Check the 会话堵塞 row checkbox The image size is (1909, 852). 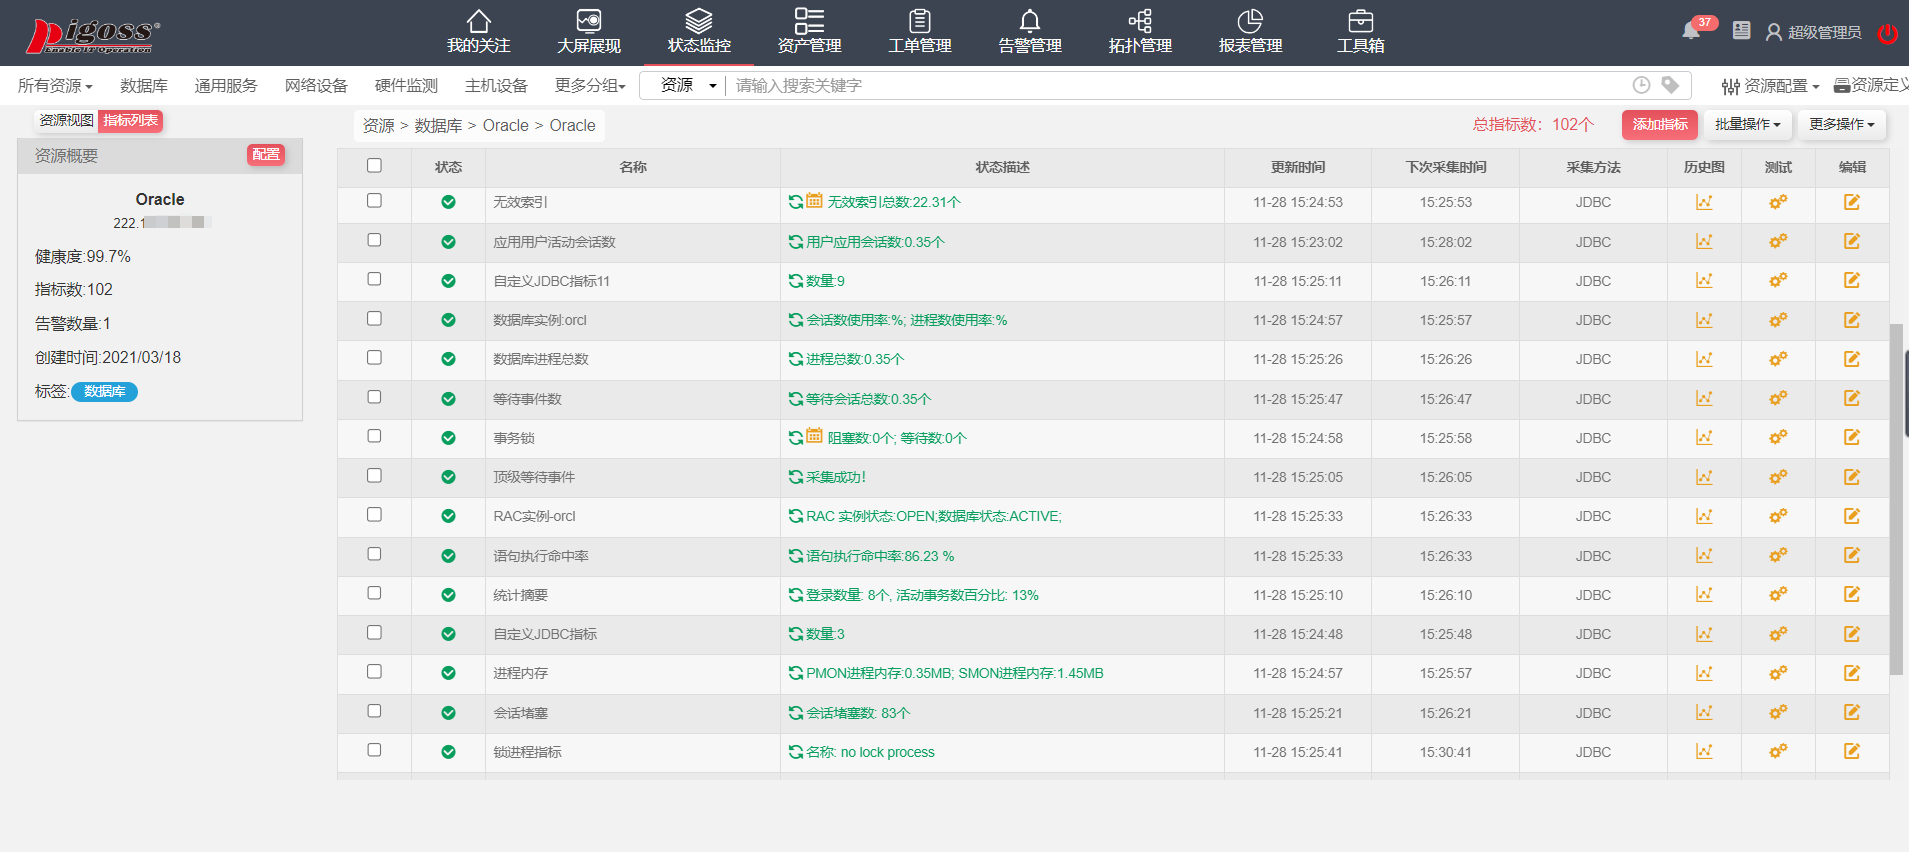(x=374, y=711)
